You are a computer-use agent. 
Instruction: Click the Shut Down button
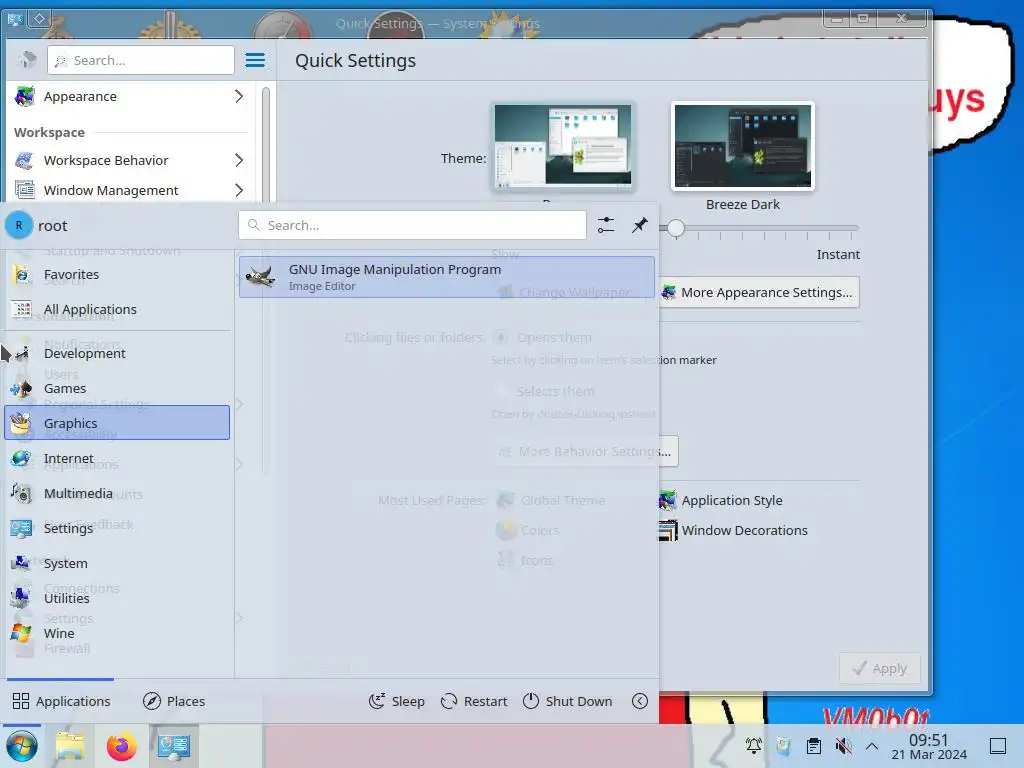568,701
